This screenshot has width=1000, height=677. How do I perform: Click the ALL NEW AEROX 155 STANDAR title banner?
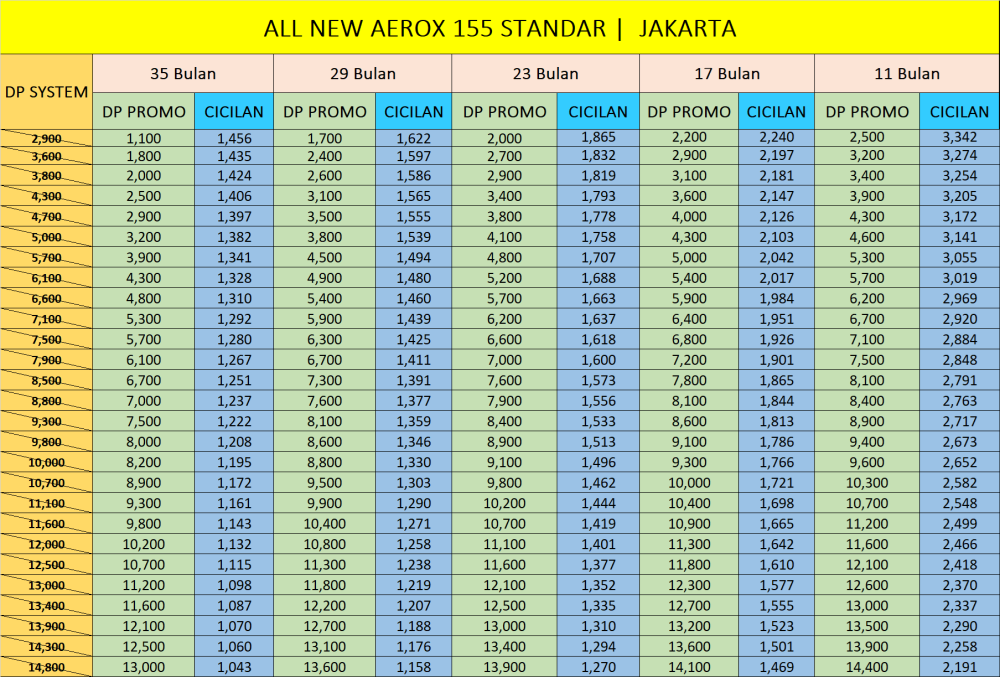click(x=500, y=28)
